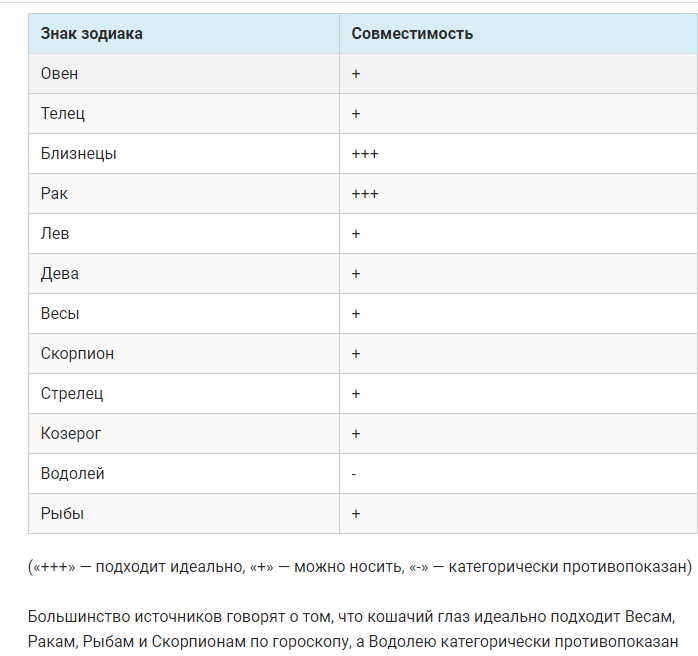Viewport: 698px width, 656px height.
Task: Click the 'Телец' zodiac cell
Action: (x=63, y=114)
